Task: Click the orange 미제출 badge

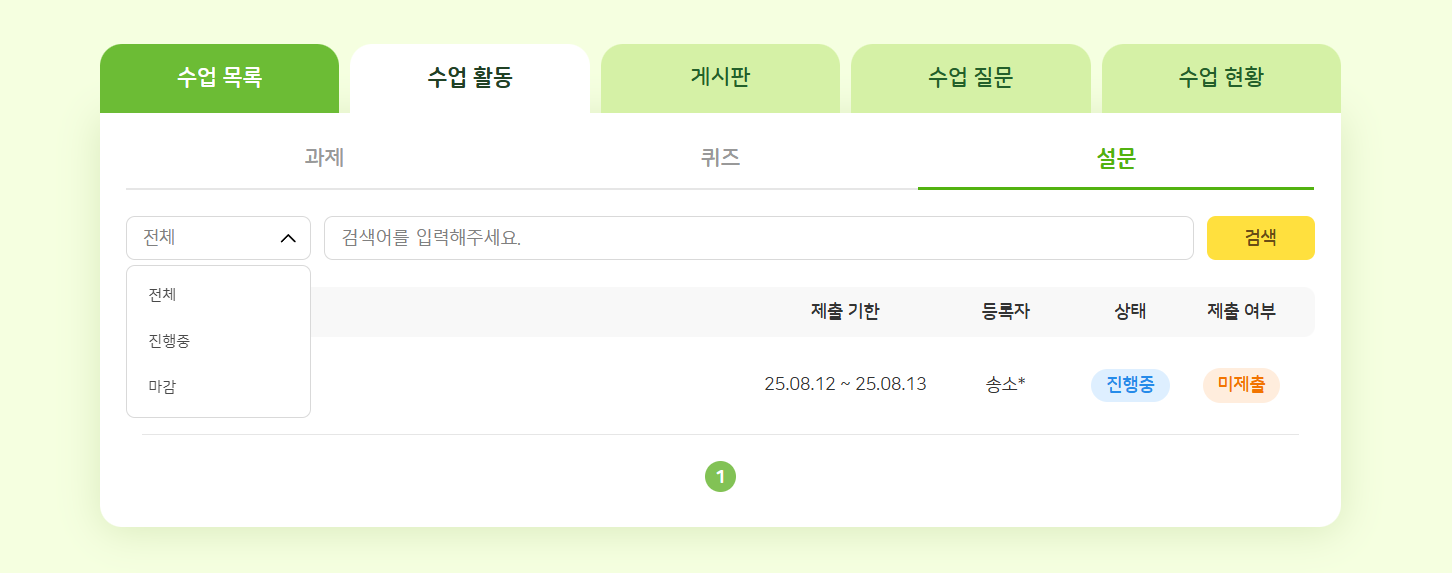Action: click(1241, 384)
